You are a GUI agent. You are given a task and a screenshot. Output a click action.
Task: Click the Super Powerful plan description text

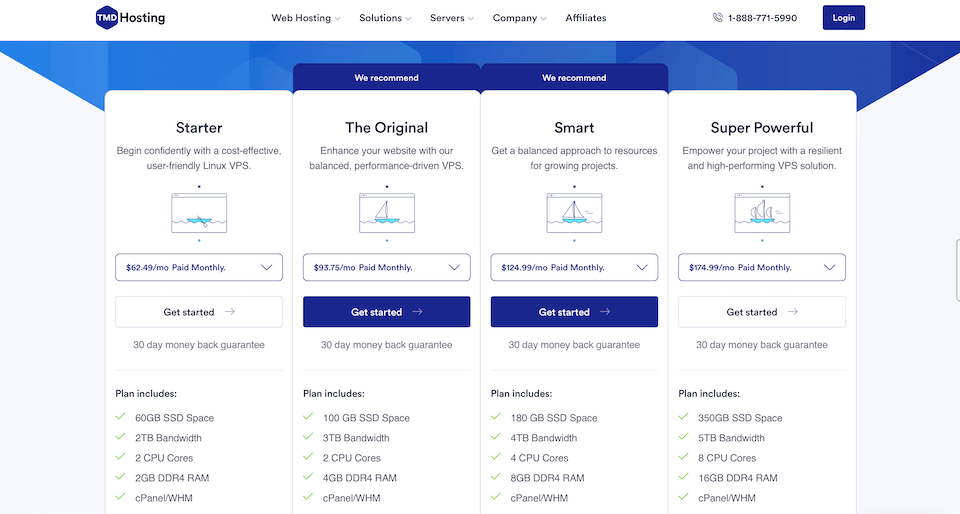point(762,158)
